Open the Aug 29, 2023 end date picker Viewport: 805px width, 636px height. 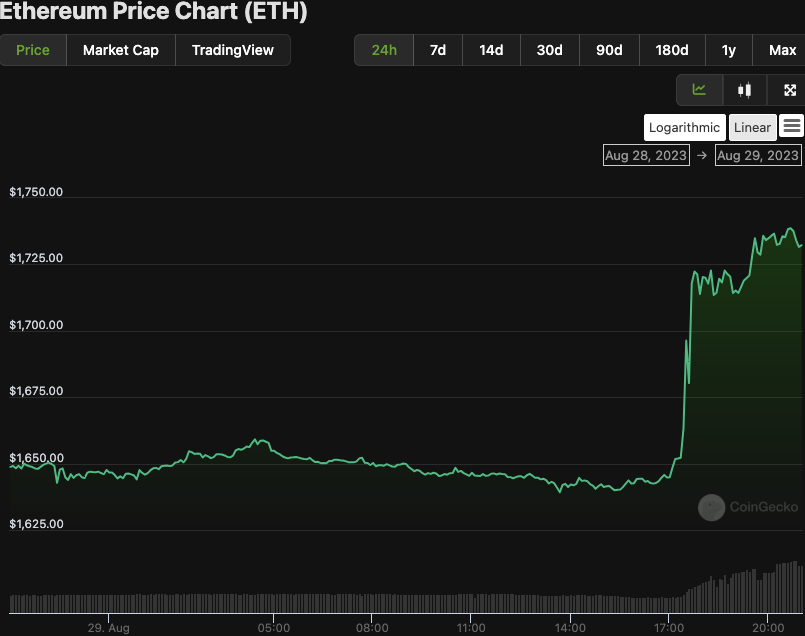(x=757, y=155)
